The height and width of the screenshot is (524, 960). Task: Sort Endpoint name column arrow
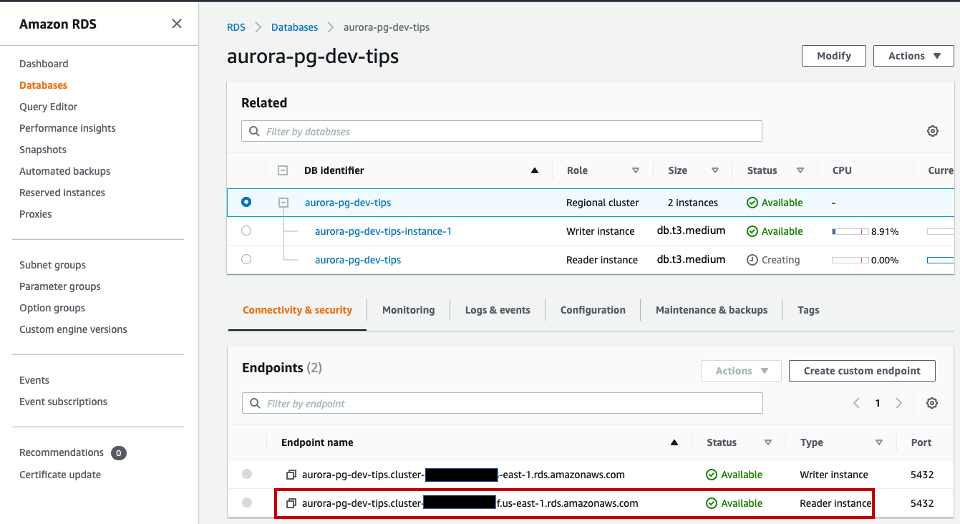[x=674, y=442]
